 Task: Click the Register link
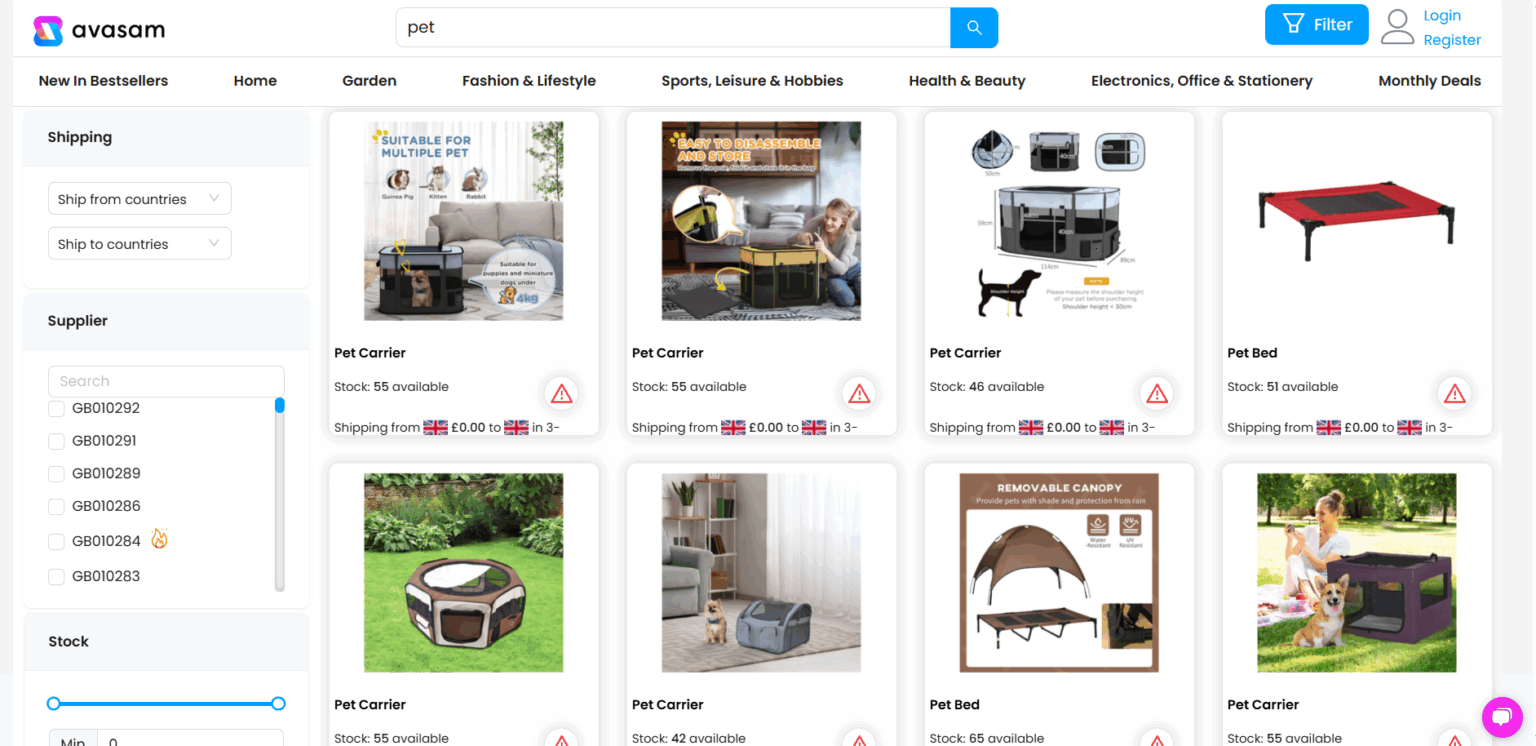(1452, 40)
